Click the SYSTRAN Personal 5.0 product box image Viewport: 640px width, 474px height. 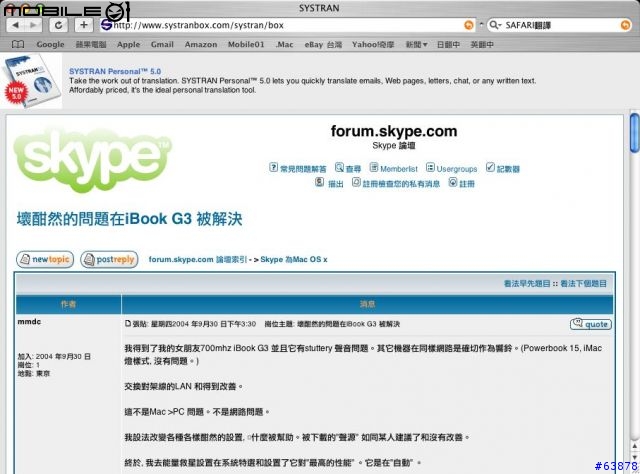point(31,80)
